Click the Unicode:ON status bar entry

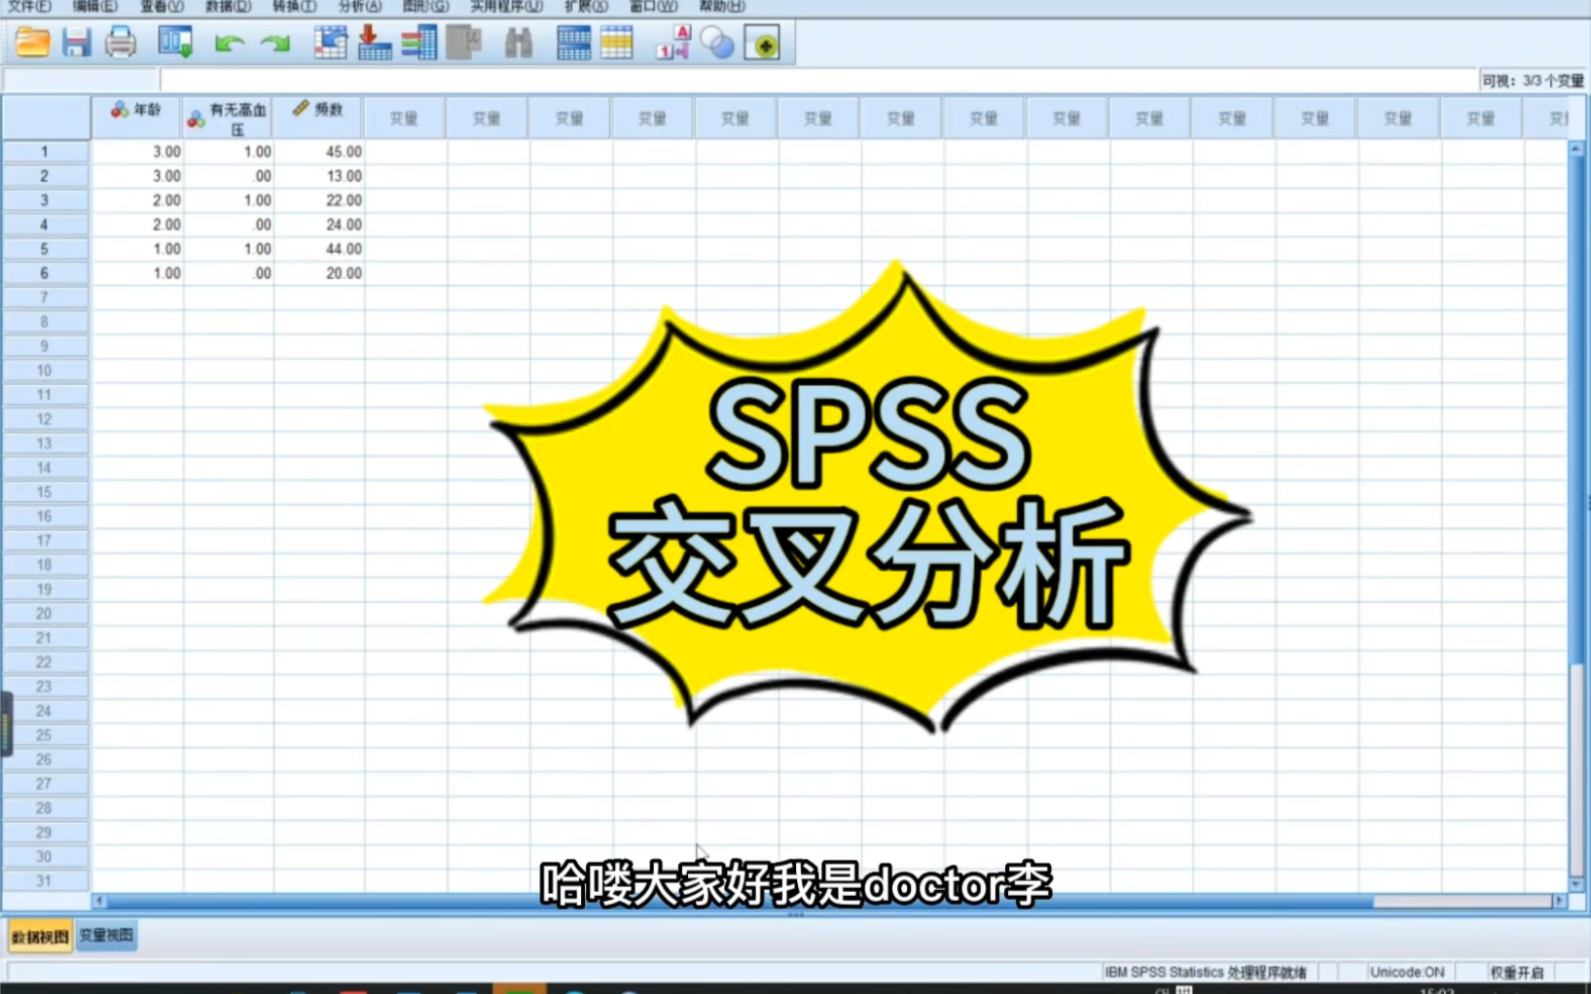(1406, 972)
